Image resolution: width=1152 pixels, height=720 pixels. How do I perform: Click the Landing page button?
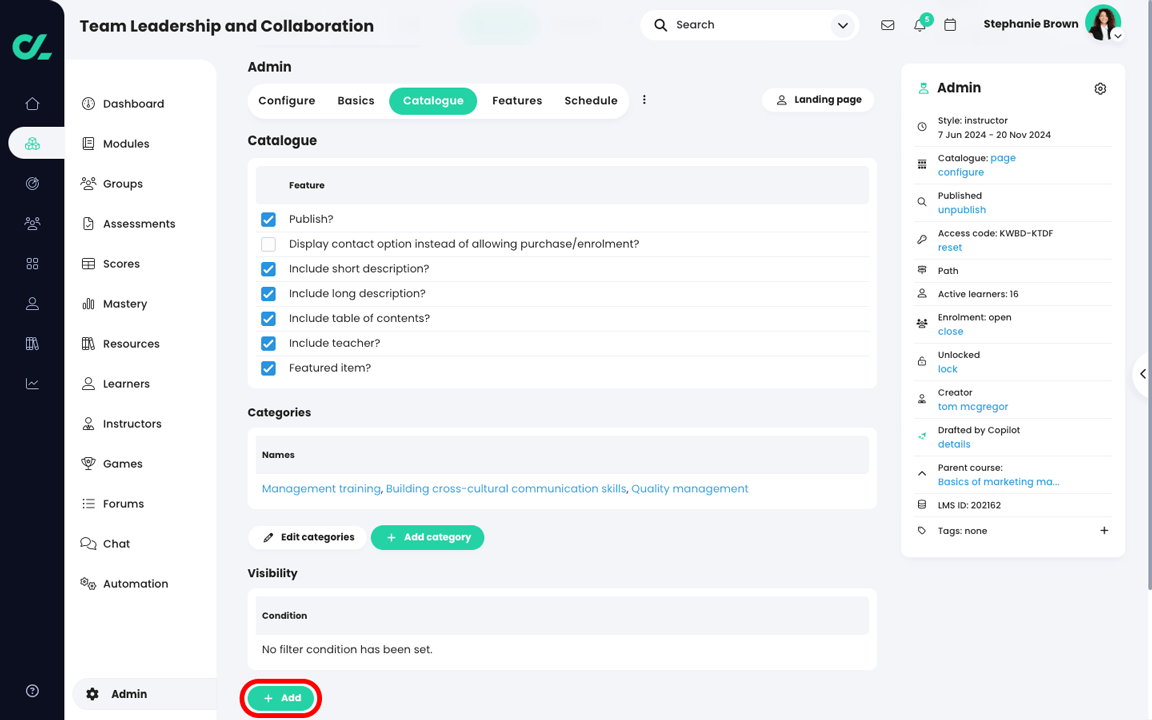(818, 100)
